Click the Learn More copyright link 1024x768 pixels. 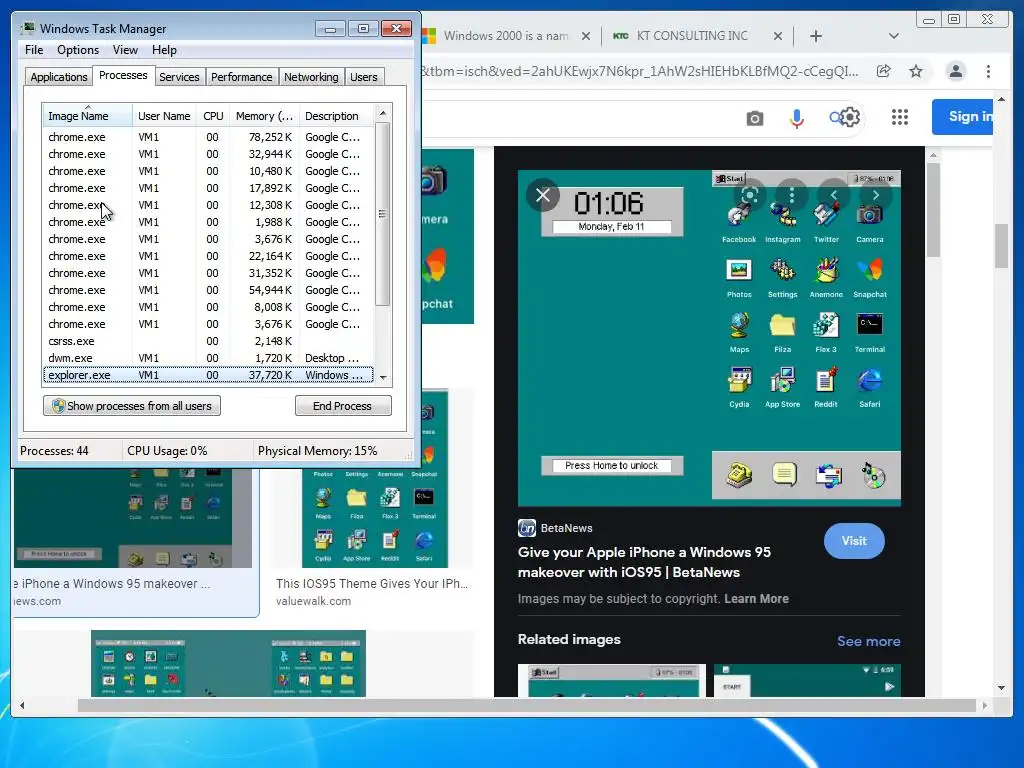(756, 599)
